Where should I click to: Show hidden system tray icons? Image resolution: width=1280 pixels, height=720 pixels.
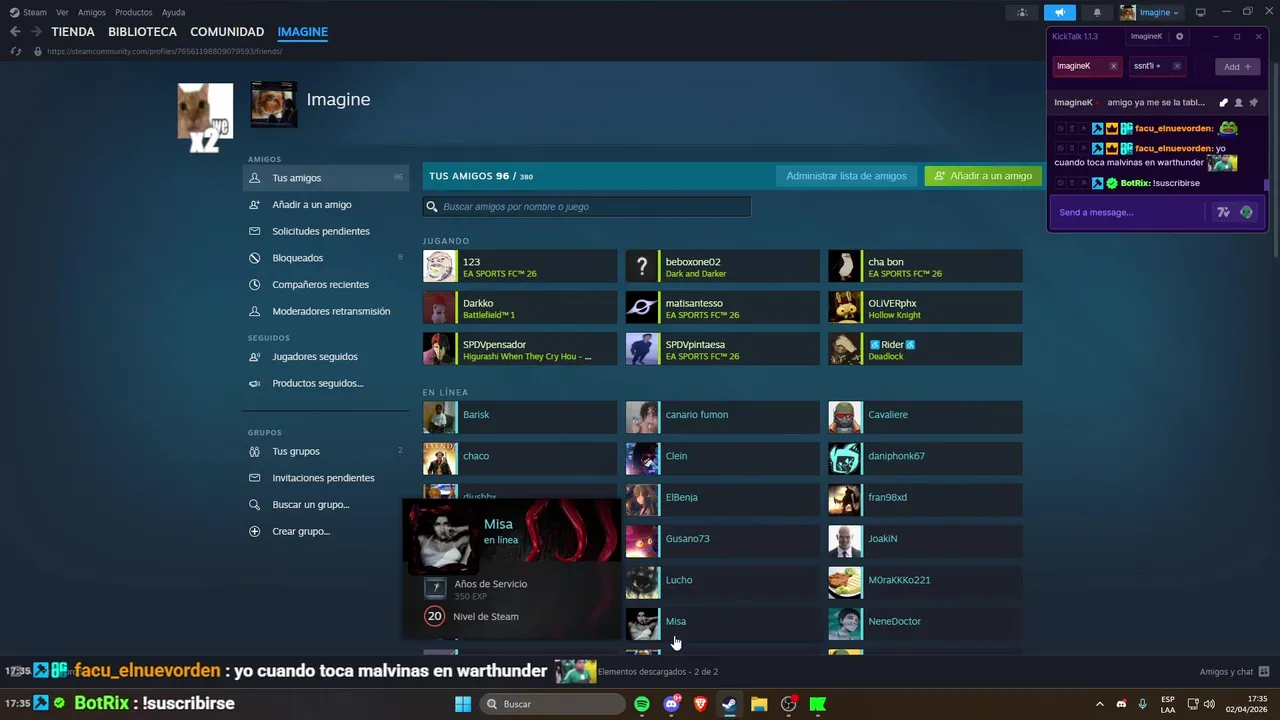[1100, 704]
